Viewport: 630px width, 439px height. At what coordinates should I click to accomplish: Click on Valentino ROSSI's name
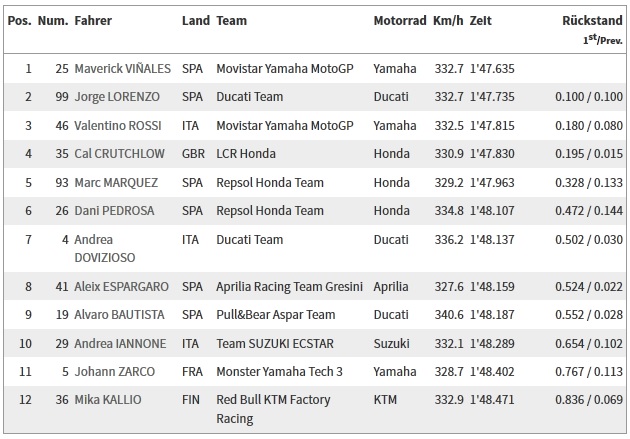tap(118, 126)
